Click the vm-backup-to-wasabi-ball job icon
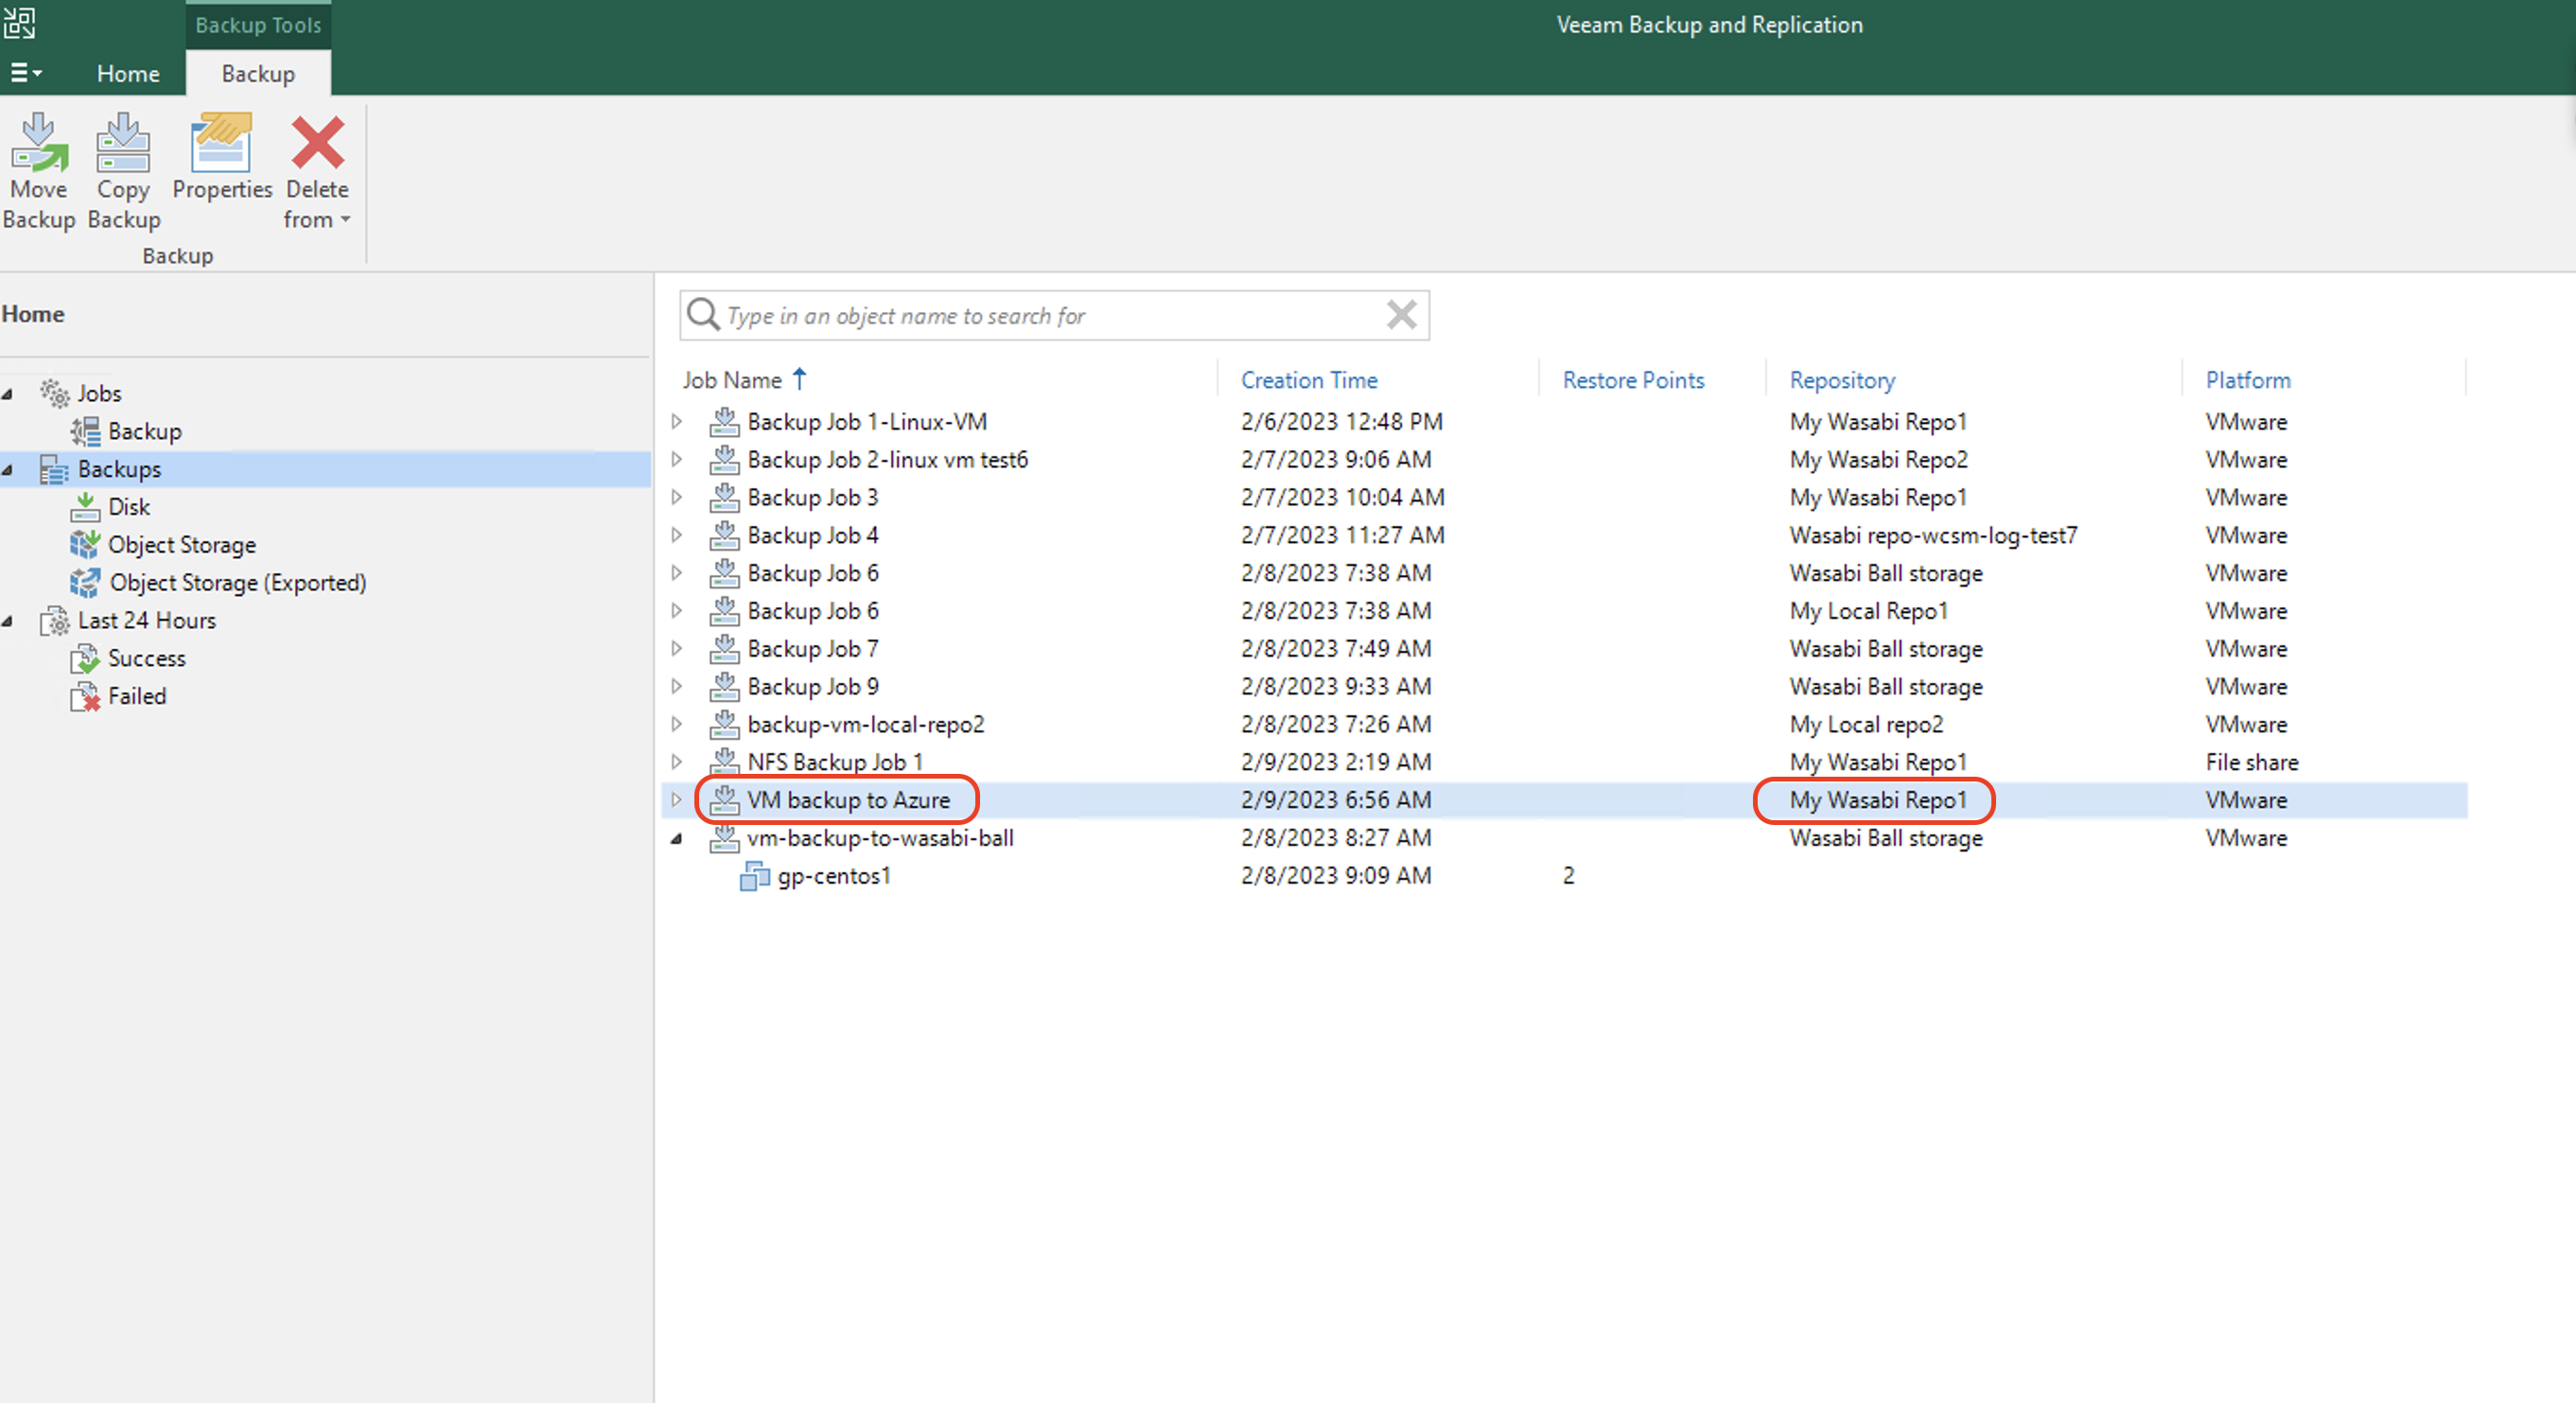This screenshot has height=1403, width=2576. pyautogui.click(x=724, y=838)
